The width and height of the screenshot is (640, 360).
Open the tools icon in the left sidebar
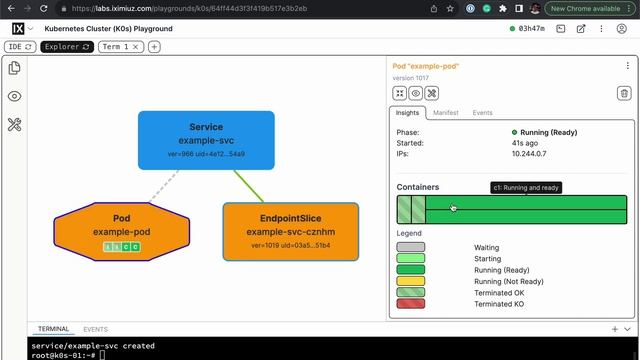click(14, 124)
